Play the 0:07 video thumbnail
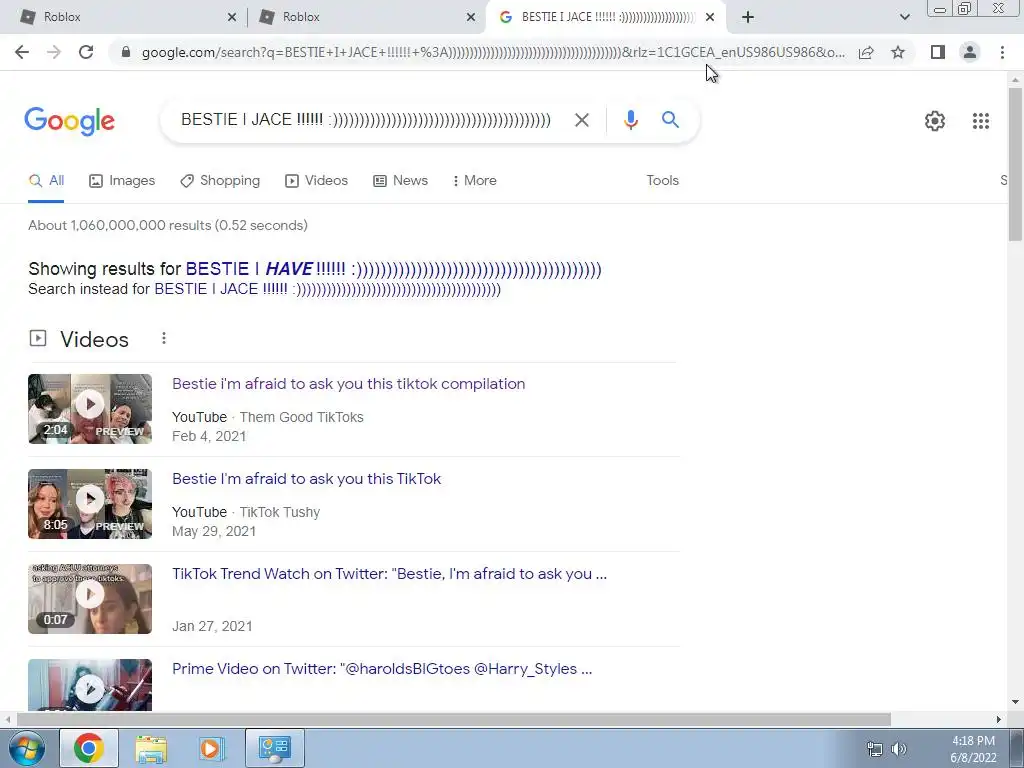 tap(90, 599)
